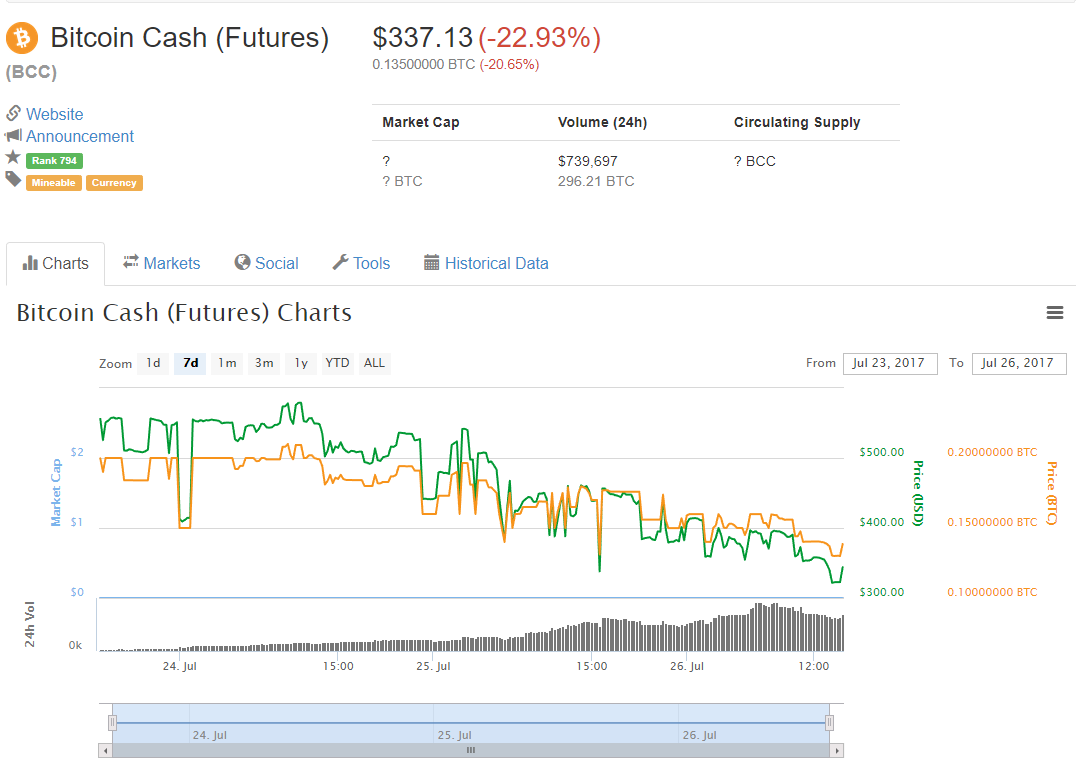Click the $337.13 price text
This screenshot has width=1090, height=762.
click(422, 38)
